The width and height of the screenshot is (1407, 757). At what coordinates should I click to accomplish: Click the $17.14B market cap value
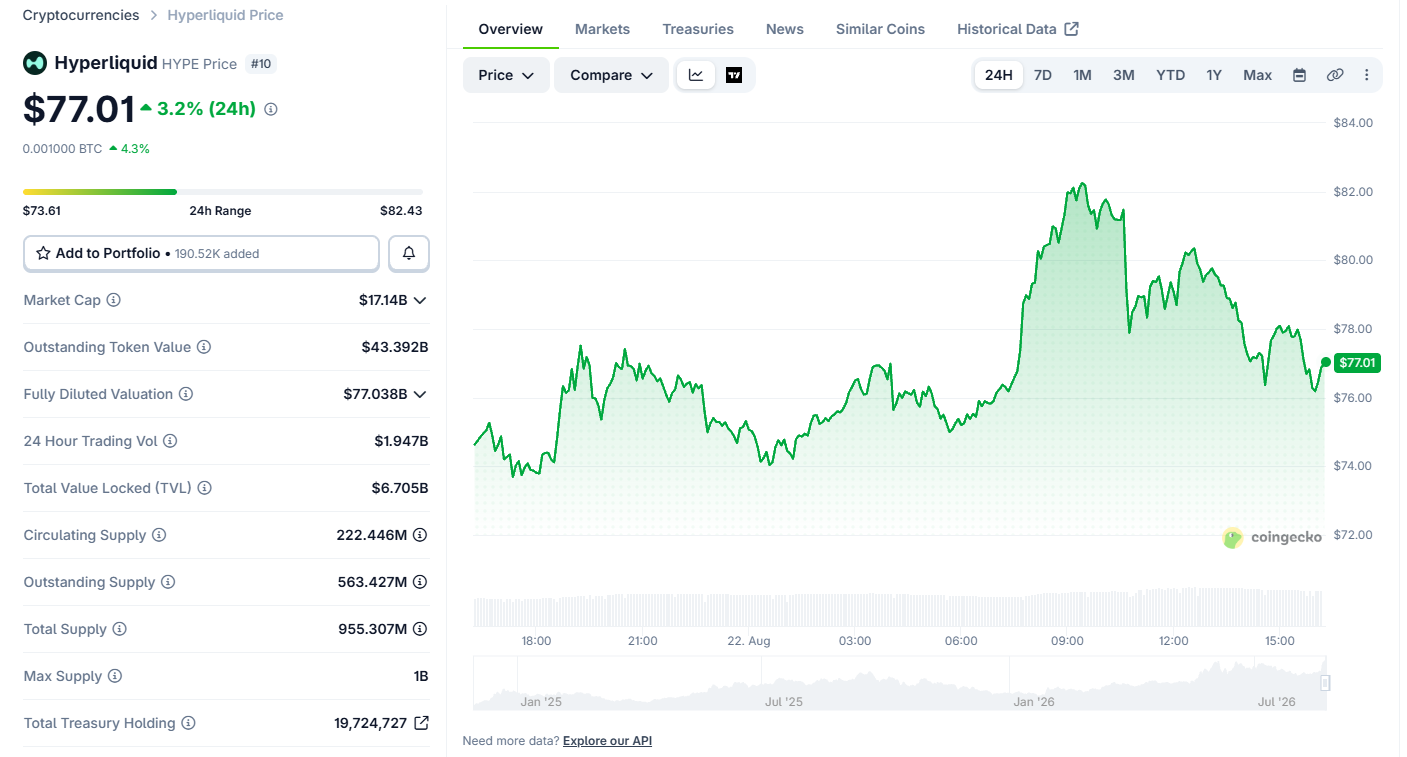[383, 300]
